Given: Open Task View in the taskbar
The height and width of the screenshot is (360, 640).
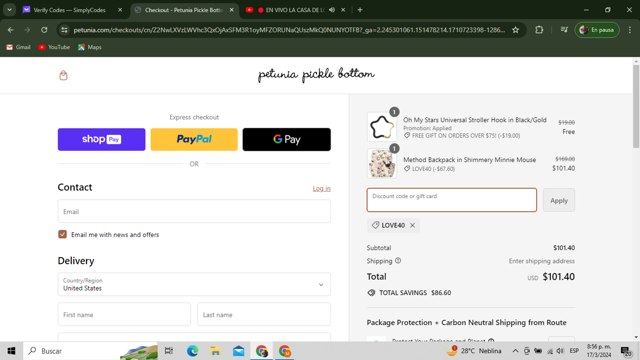Looking at the screenshot, I should point(169,351).
